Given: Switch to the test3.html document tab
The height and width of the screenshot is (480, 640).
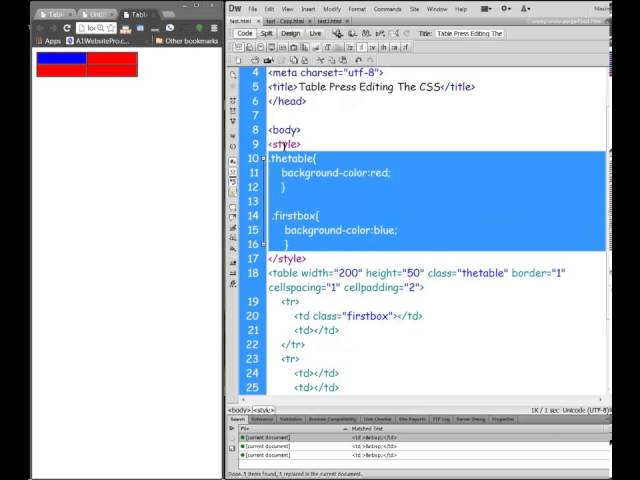Looking at the screenshot, I should click(x=329, y=21).
